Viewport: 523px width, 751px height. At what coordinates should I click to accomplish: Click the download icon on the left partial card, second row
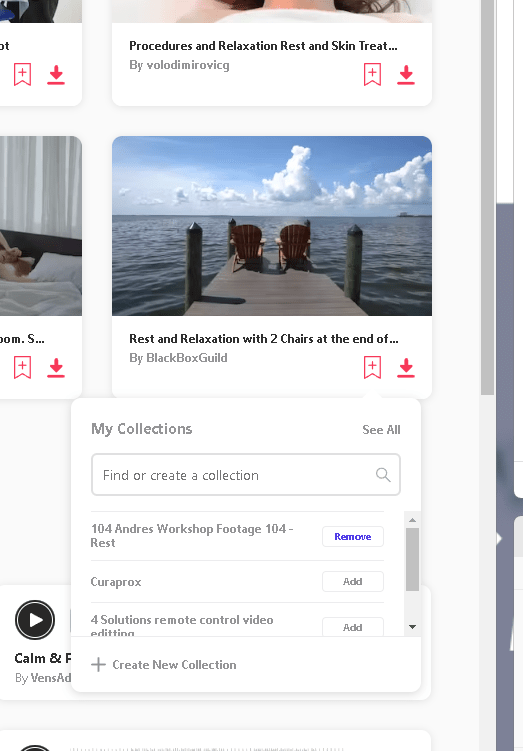point(56,368)
